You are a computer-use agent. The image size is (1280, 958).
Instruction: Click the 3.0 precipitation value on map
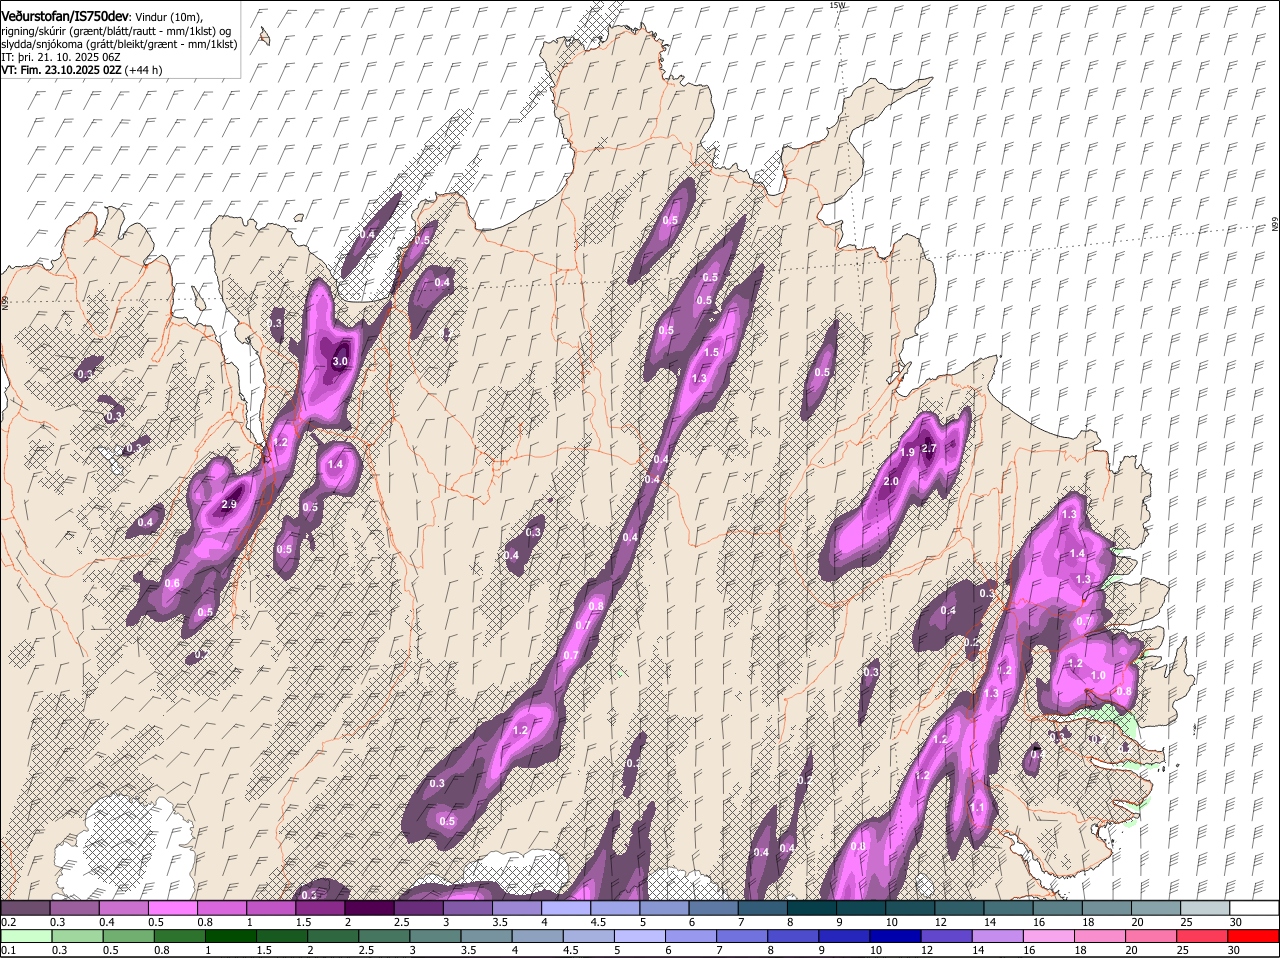340,361
